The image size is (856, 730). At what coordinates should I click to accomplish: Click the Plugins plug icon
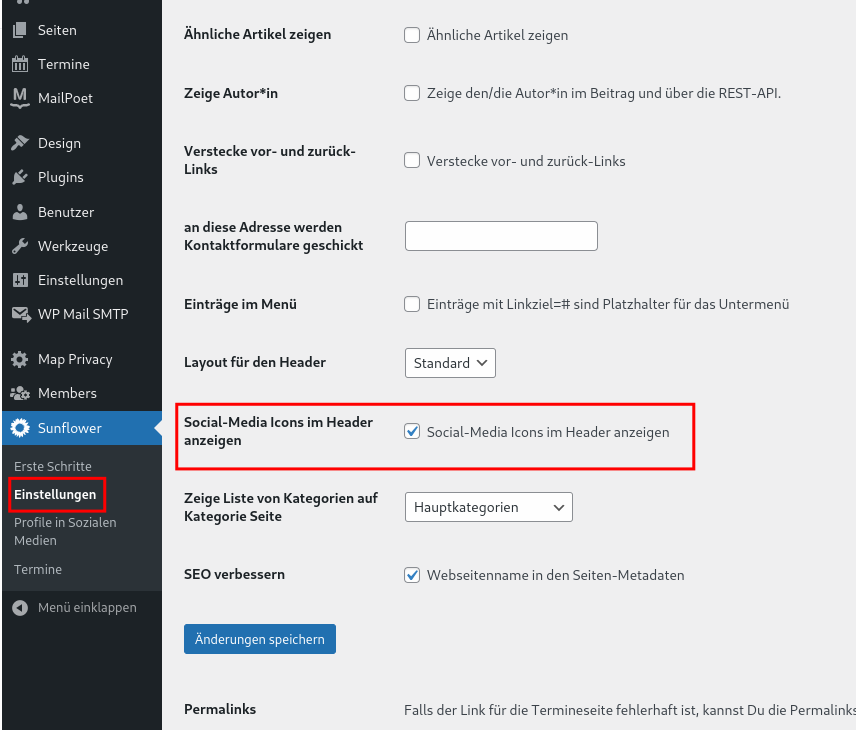(20, 177)
